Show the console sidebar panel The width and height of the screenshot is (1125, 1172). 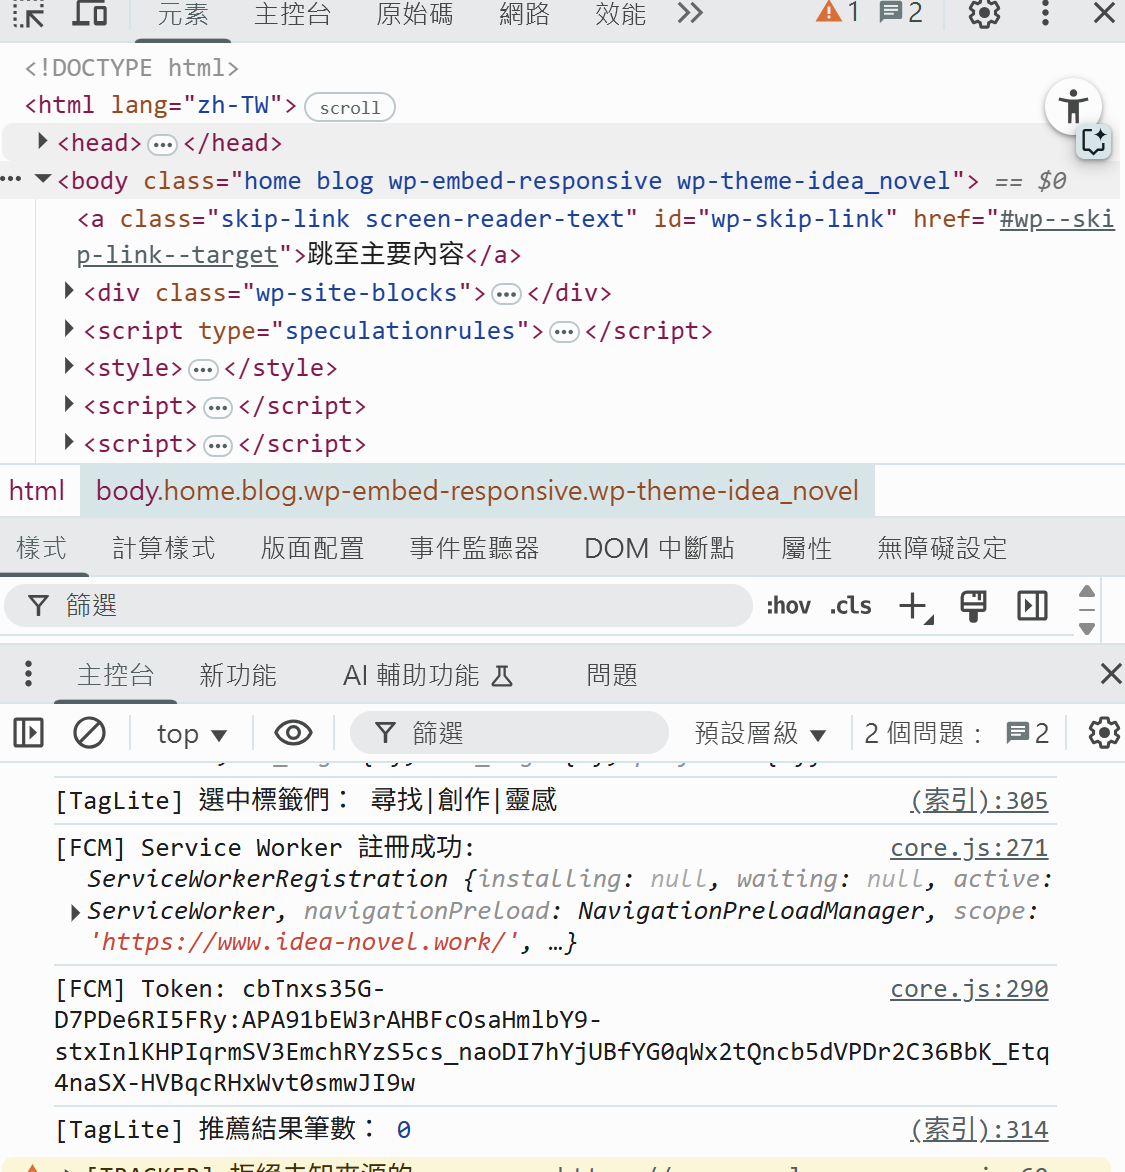(28, 733)
